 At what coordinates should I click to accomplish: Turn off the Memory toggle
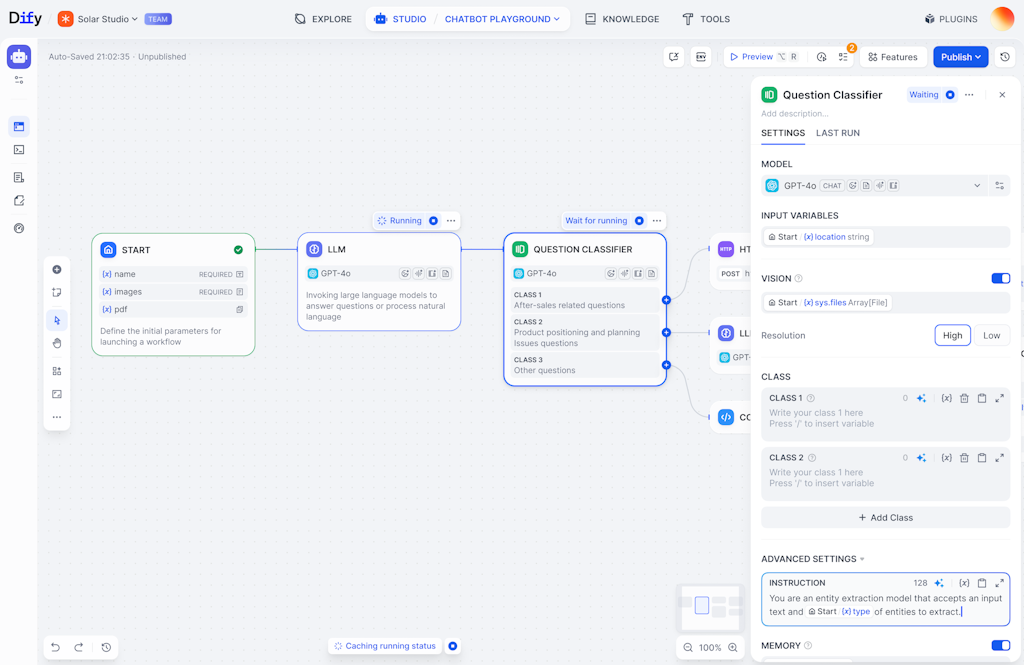pos(1000,645)
